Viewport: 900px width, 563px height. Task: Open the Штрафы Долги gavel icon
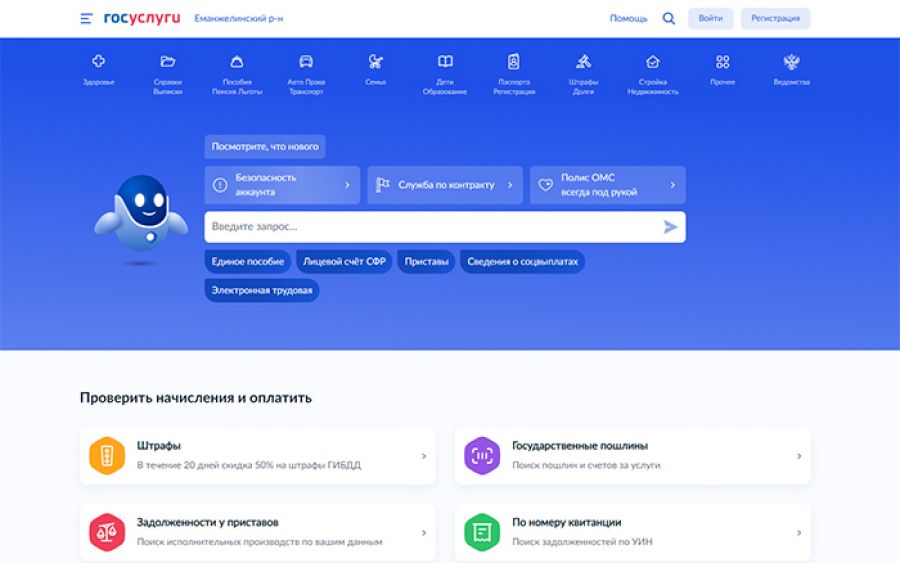pos(583,61)
